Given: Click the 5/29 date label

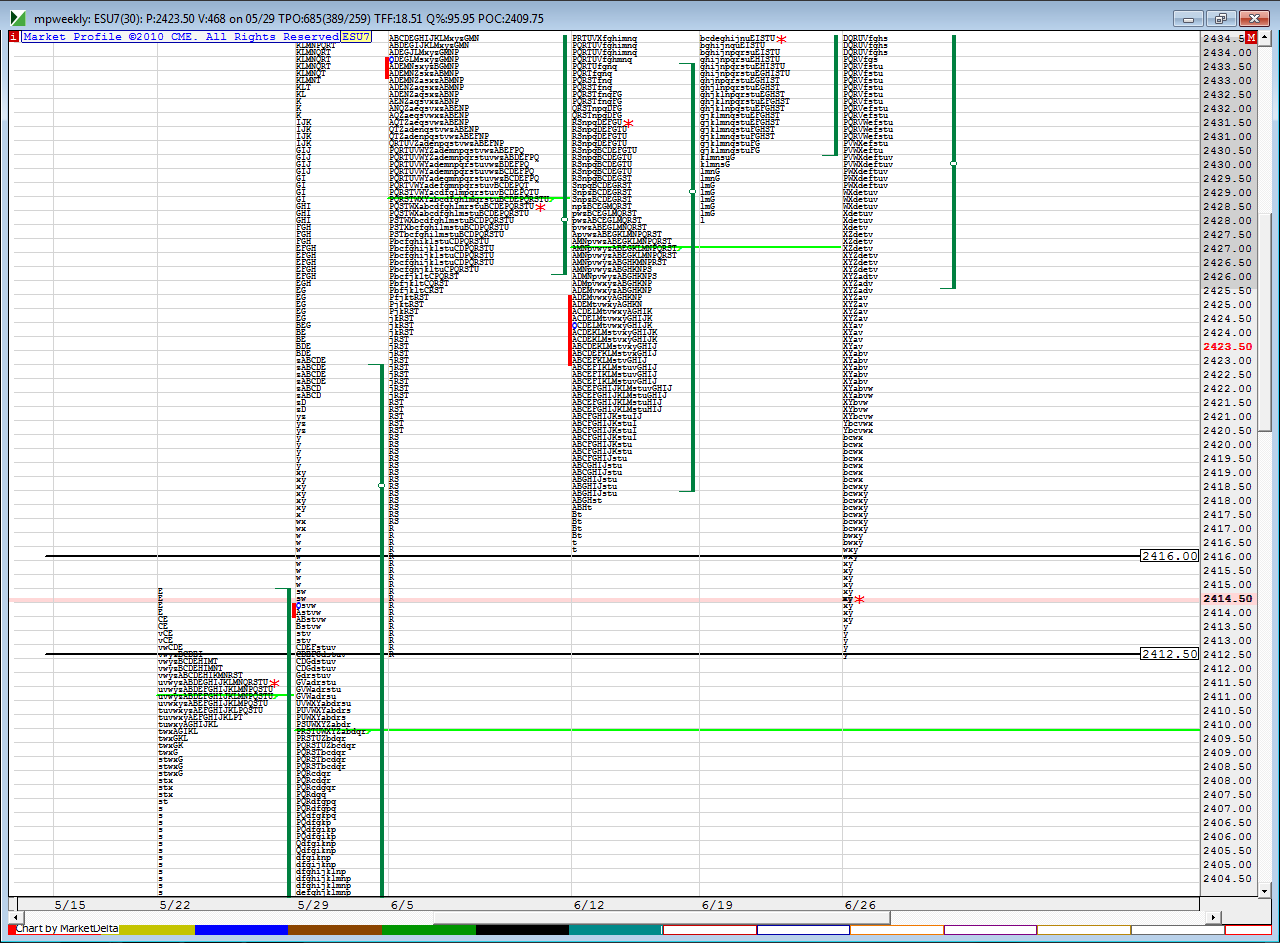Looking at the screenshot, I should pyautogui.click(x=313, y=904).
